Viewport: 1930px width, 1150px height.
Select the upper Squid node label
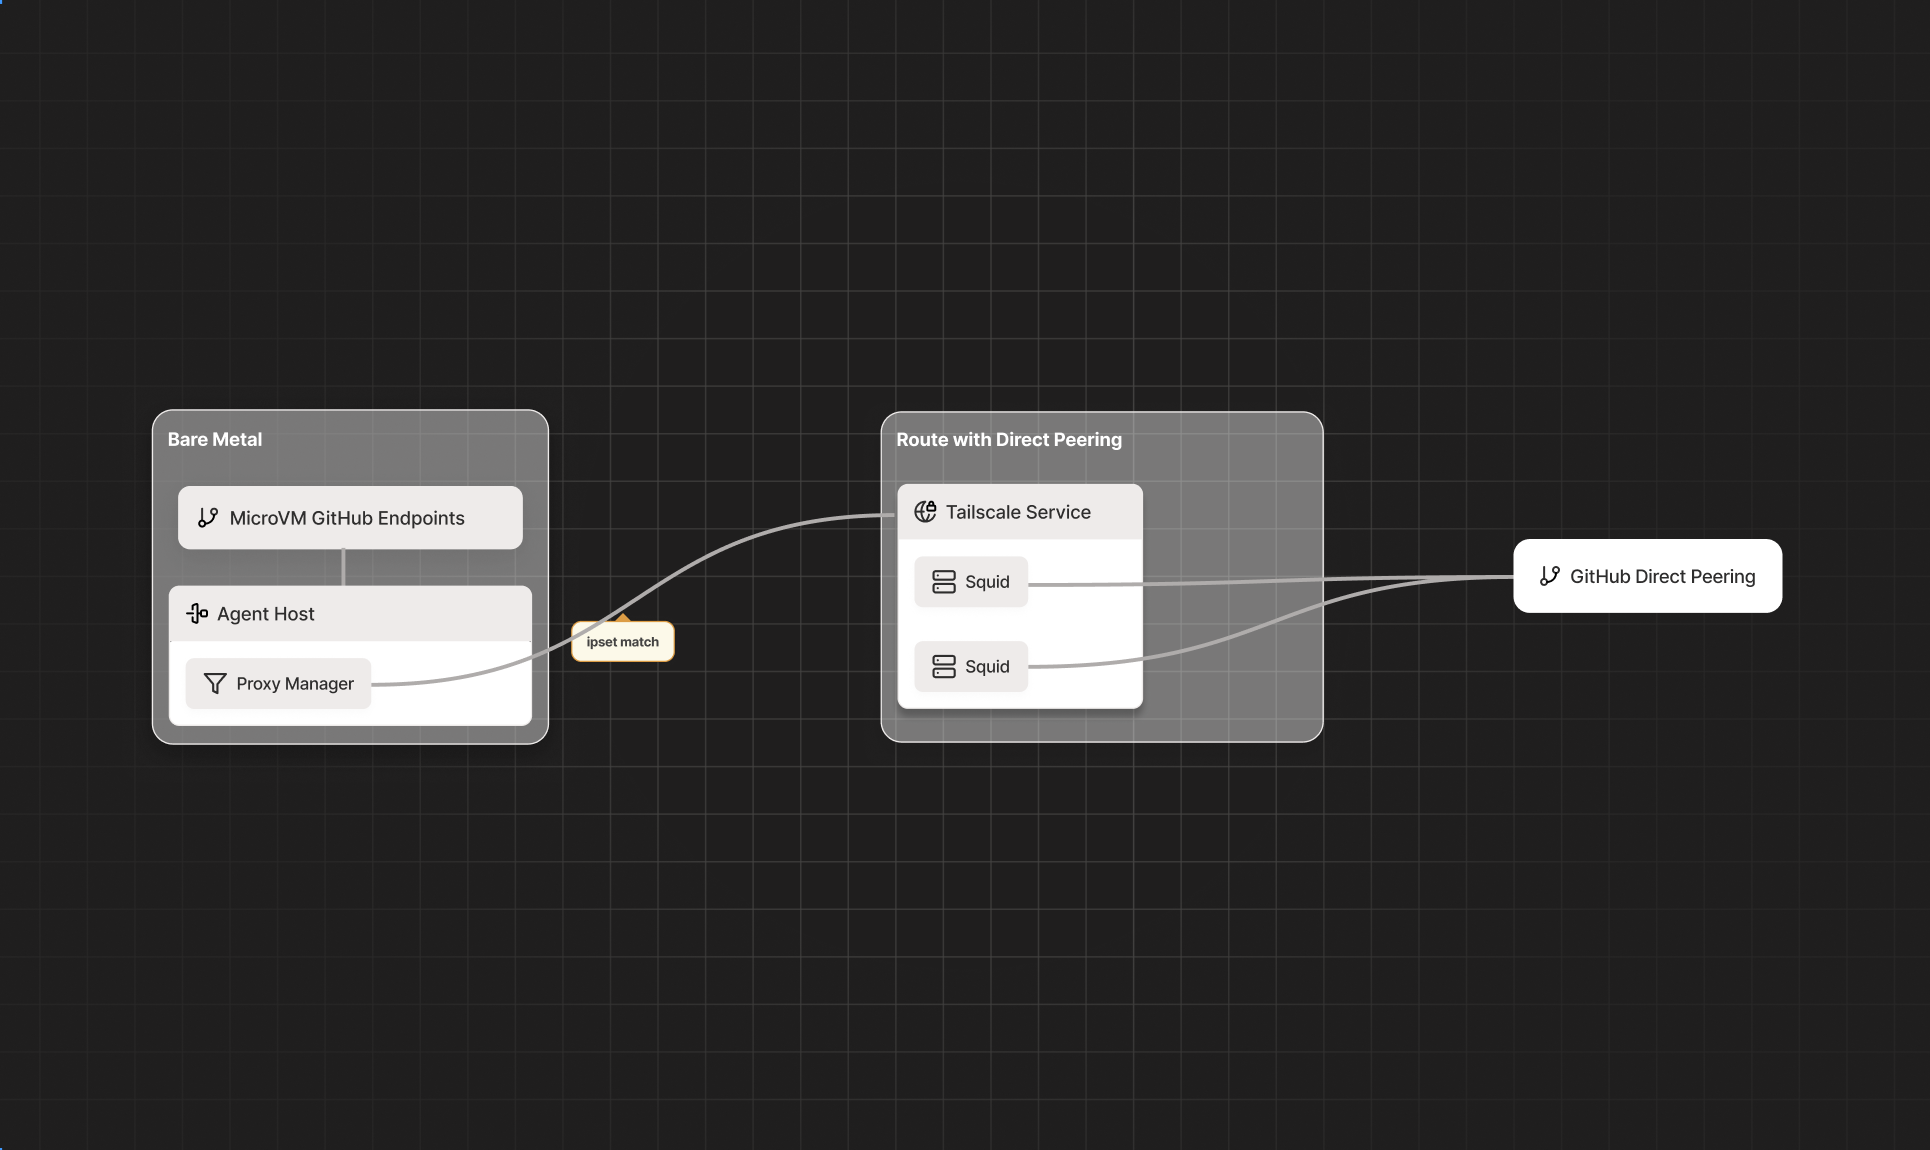click(987, 582)
